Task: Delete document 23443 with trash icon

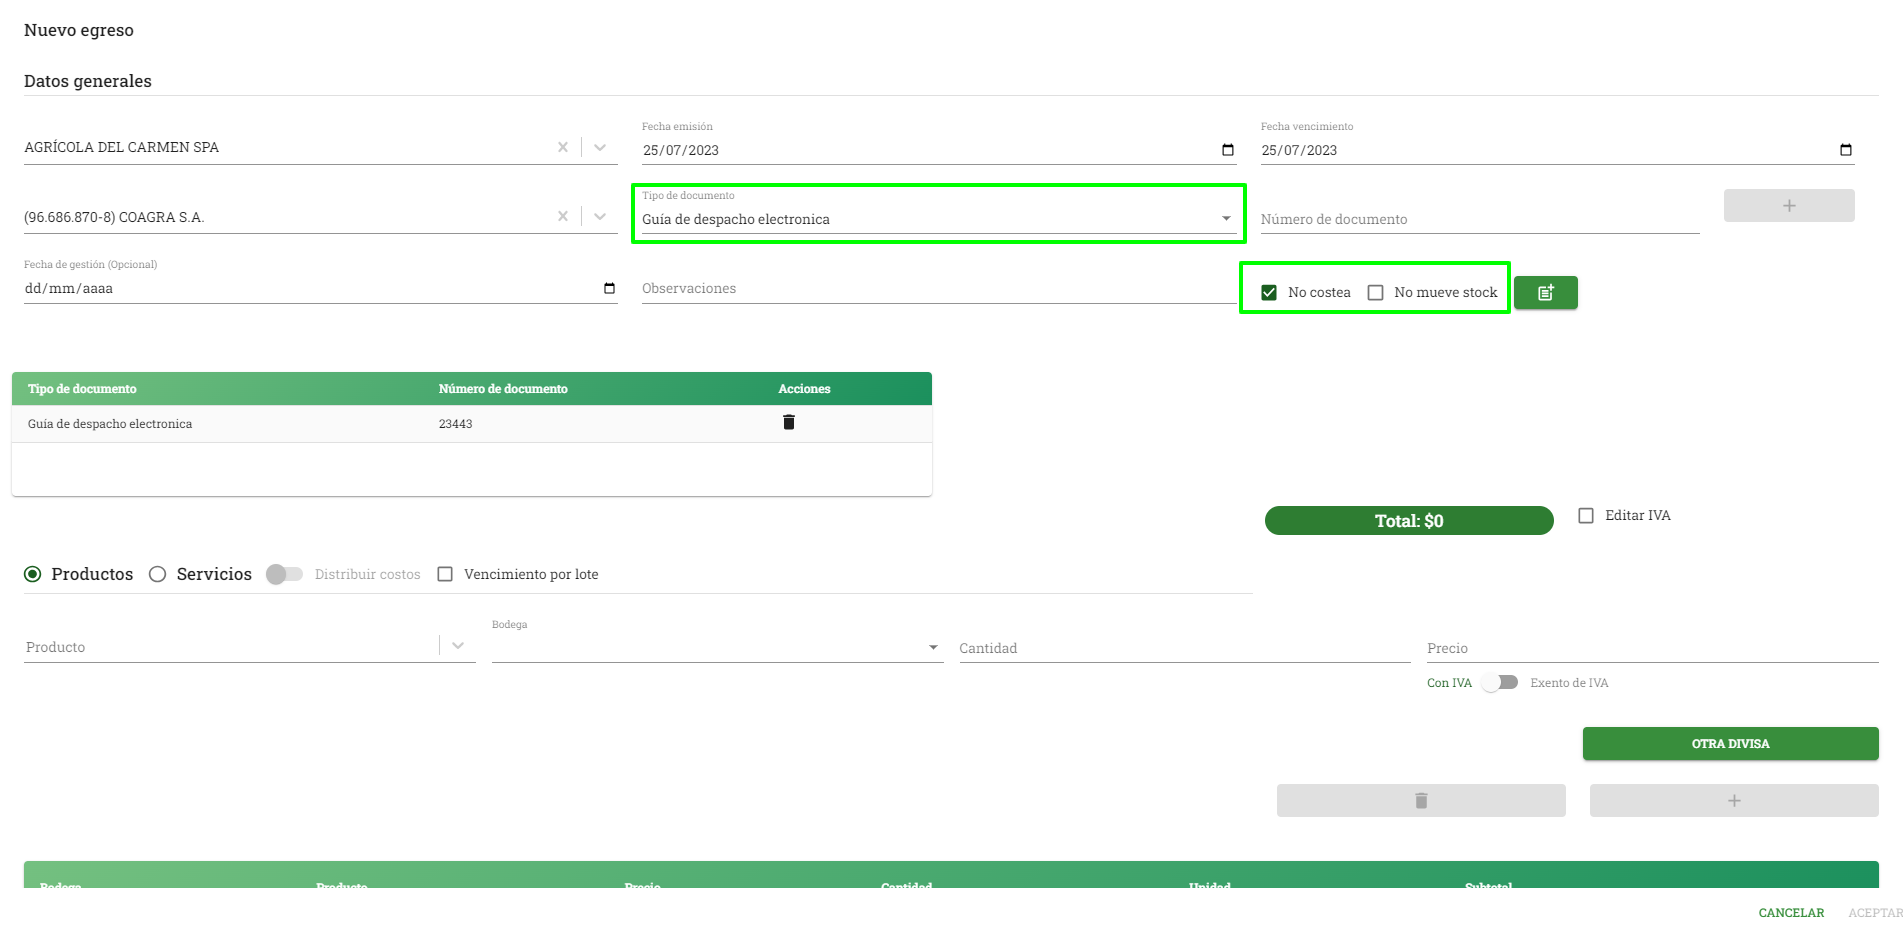Action: coord(789,422)
